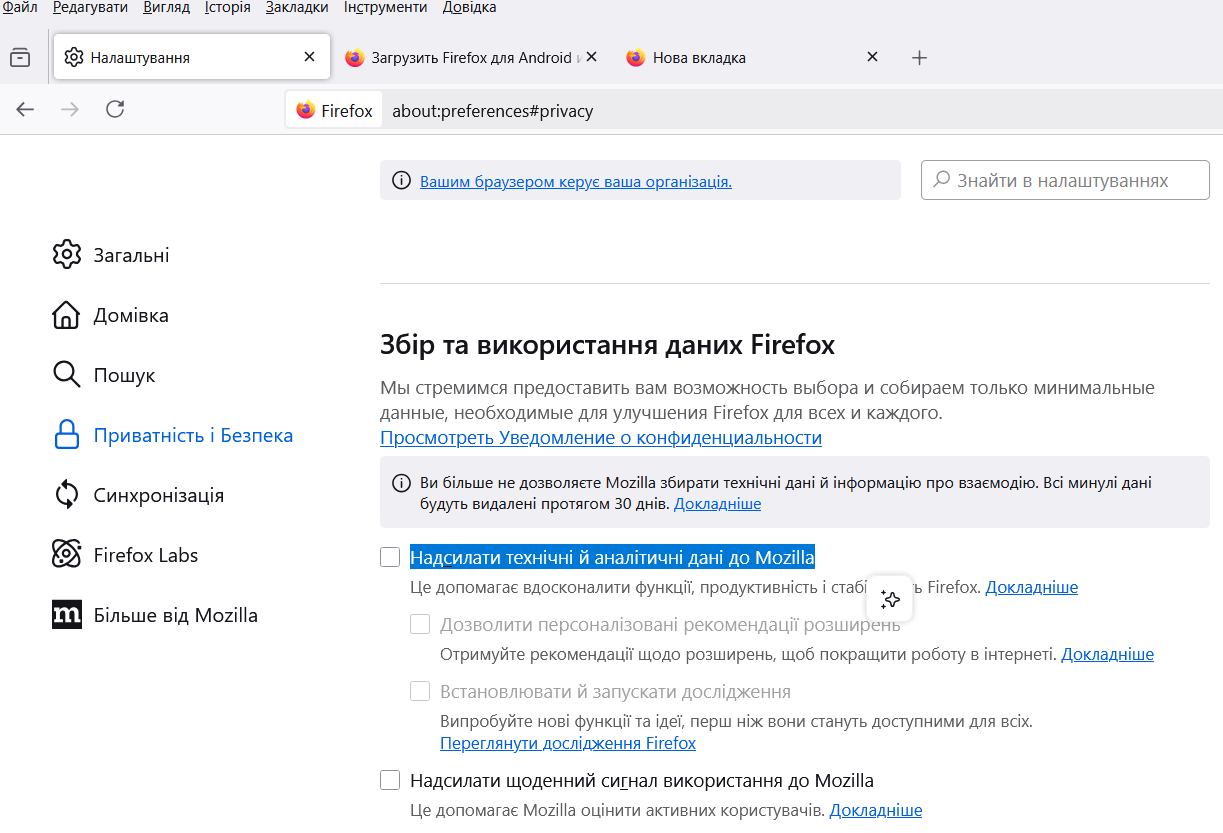The image size is (1223, 833).
Task: Click the gear icon next to Загальні
Action: click(66, 254)
